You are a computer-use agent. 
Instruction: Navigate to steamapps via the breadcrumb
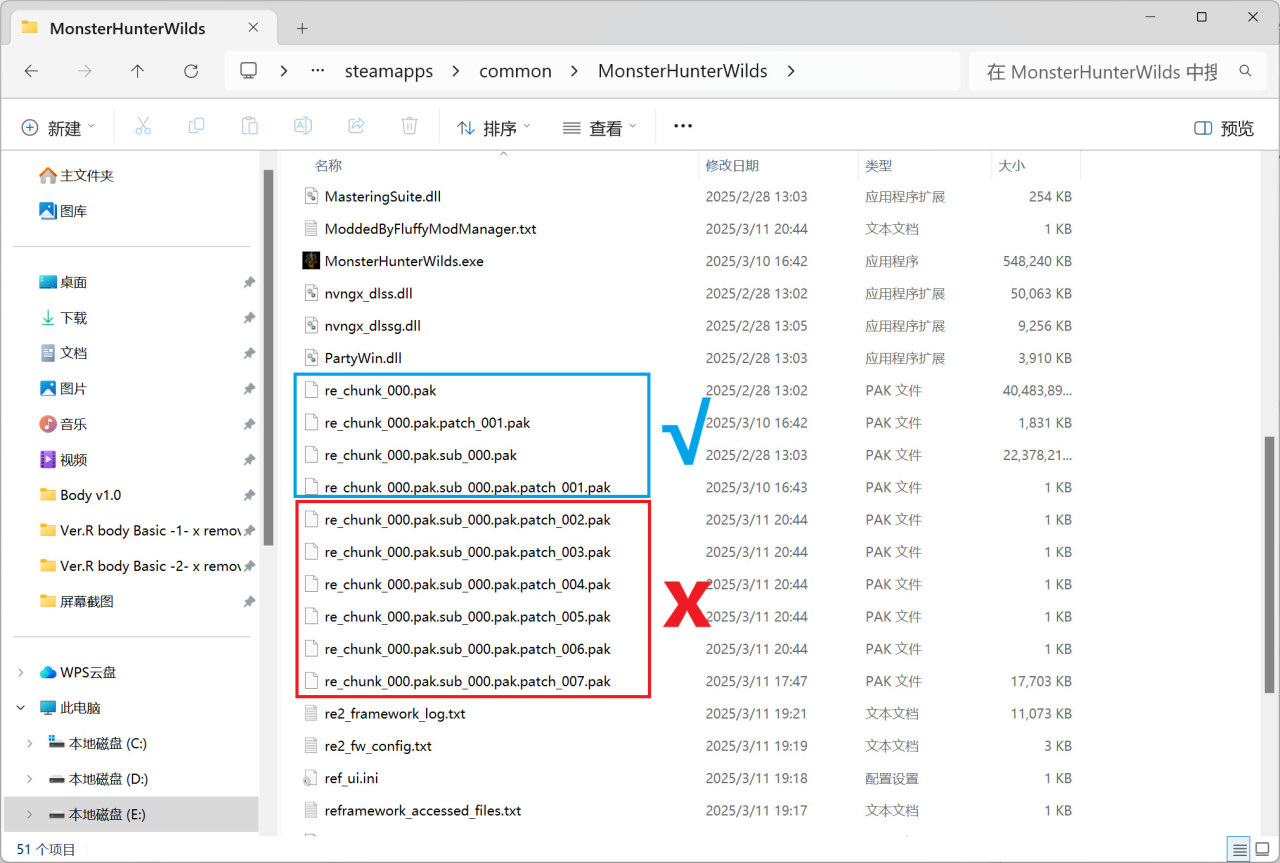point(389,71)
